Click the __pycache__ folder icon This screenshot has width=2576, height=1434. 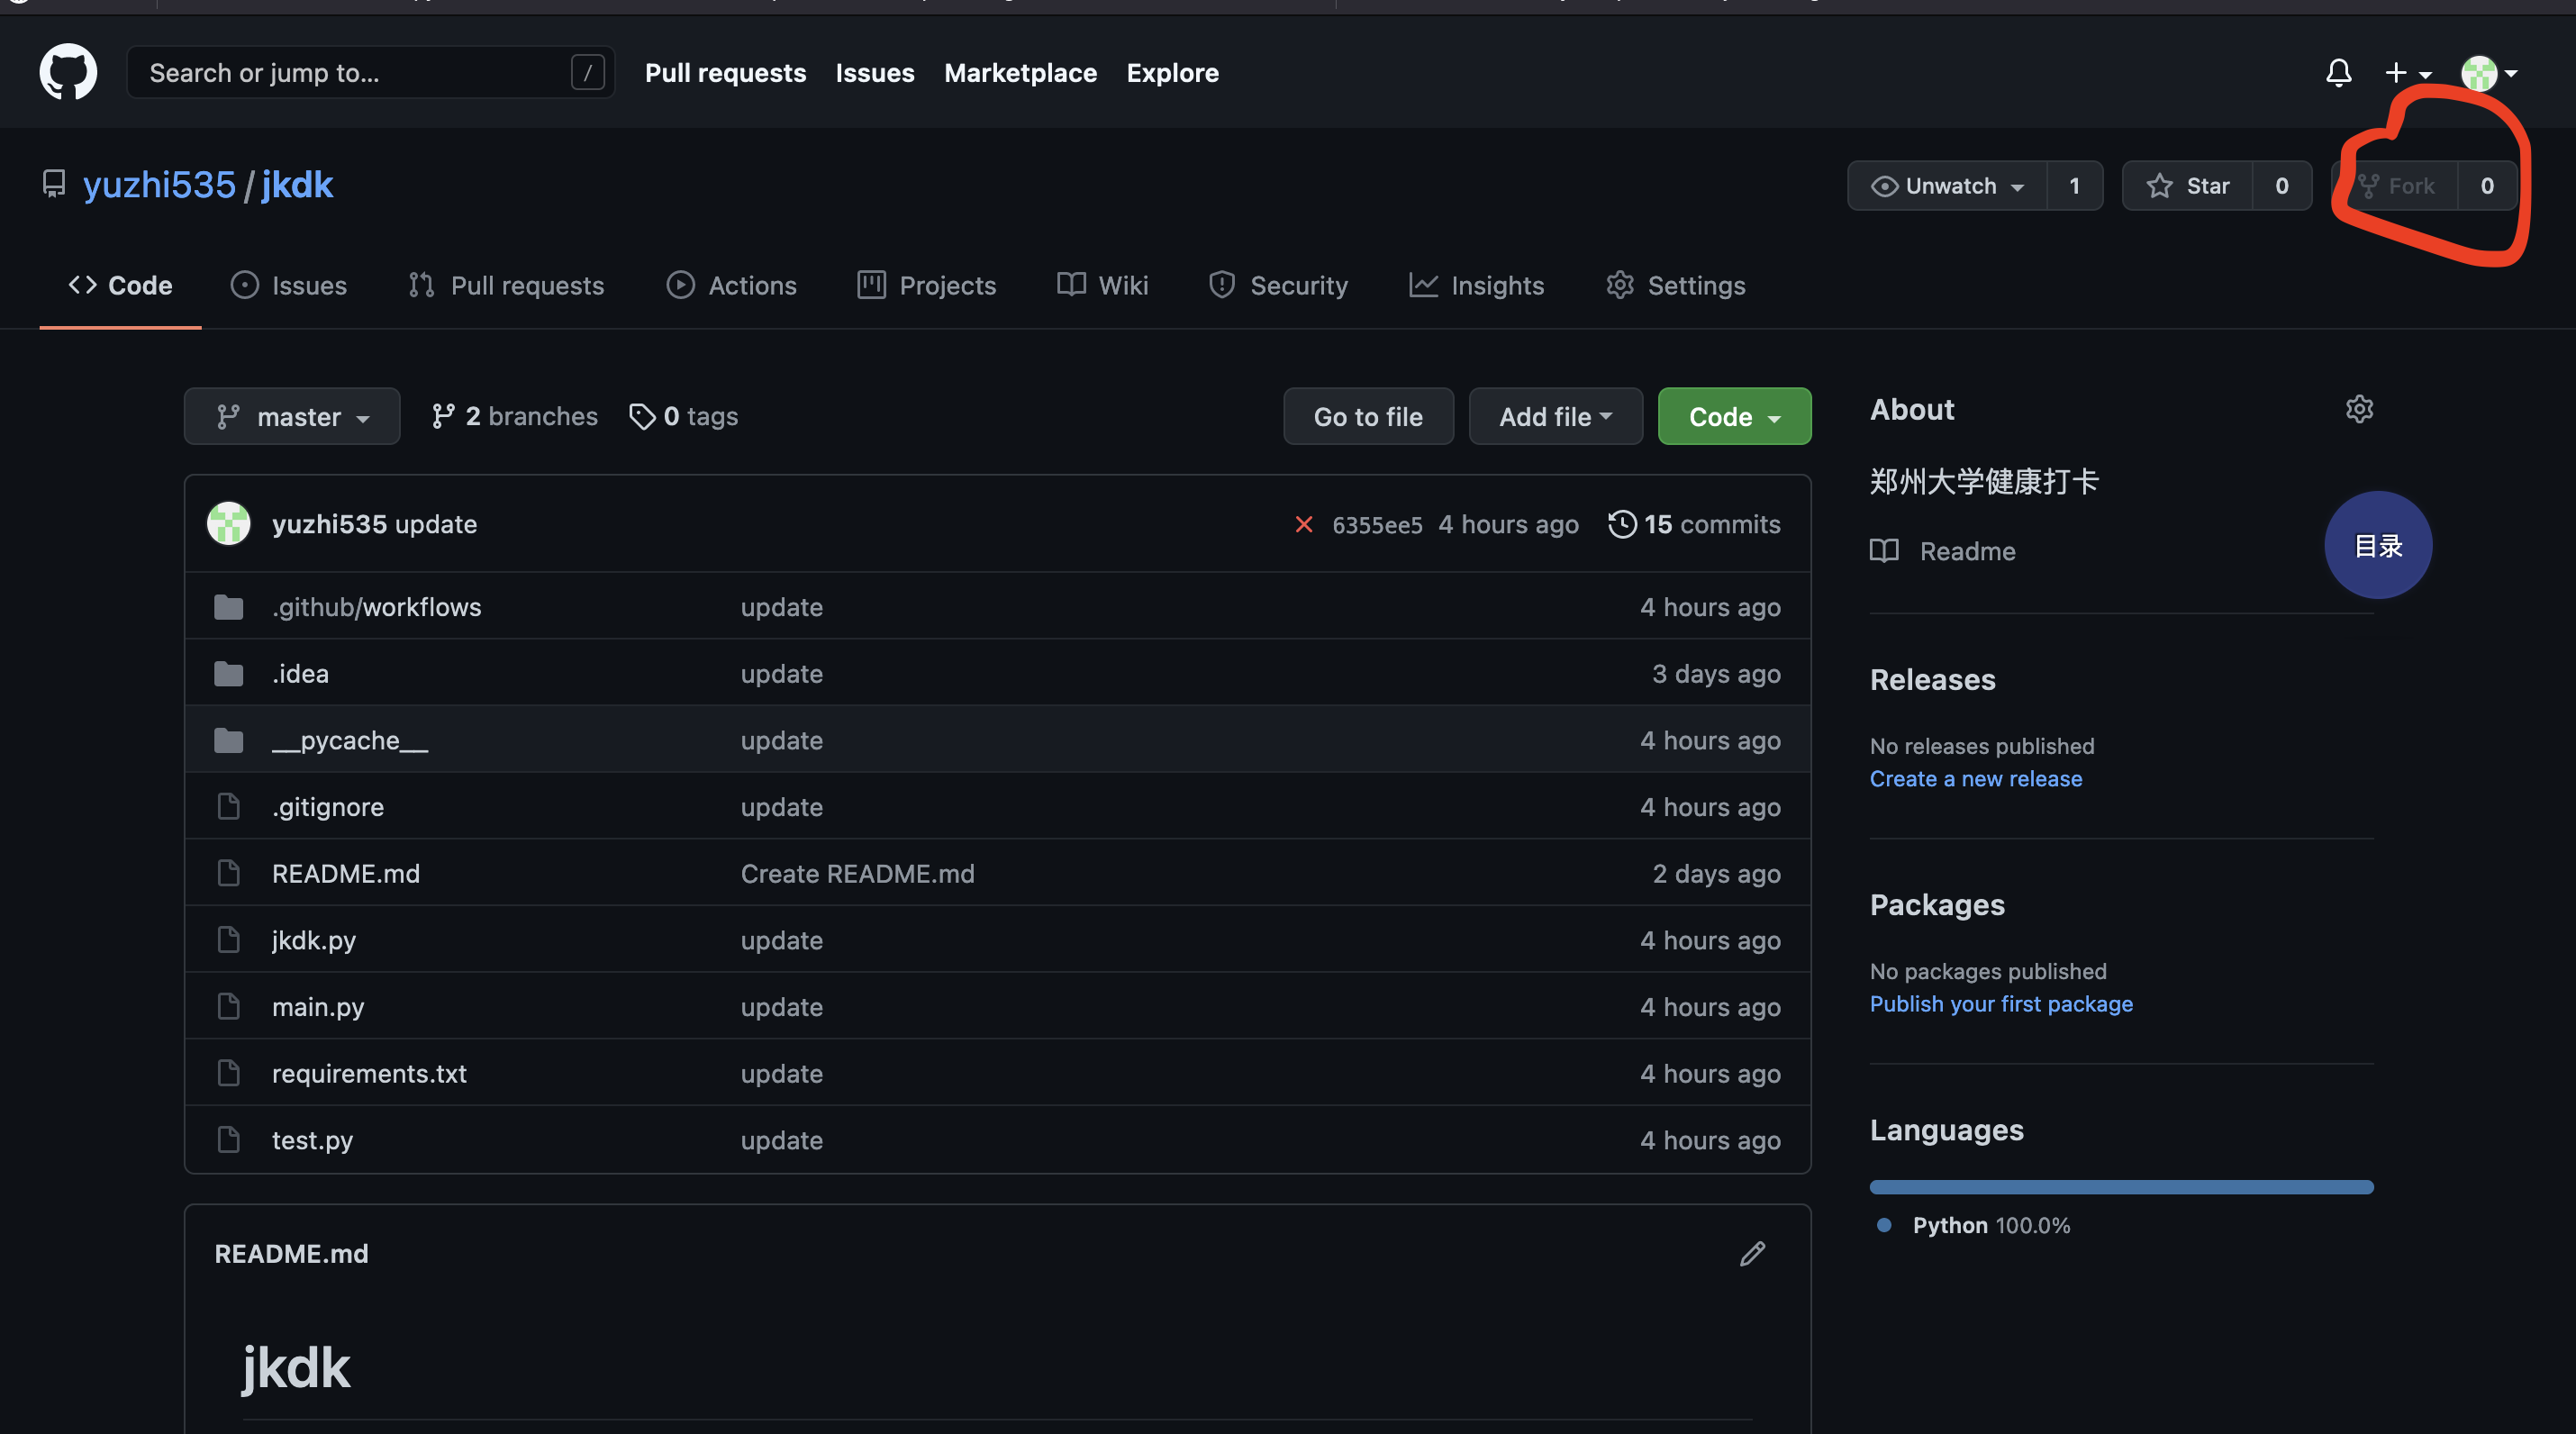point(228,740)
